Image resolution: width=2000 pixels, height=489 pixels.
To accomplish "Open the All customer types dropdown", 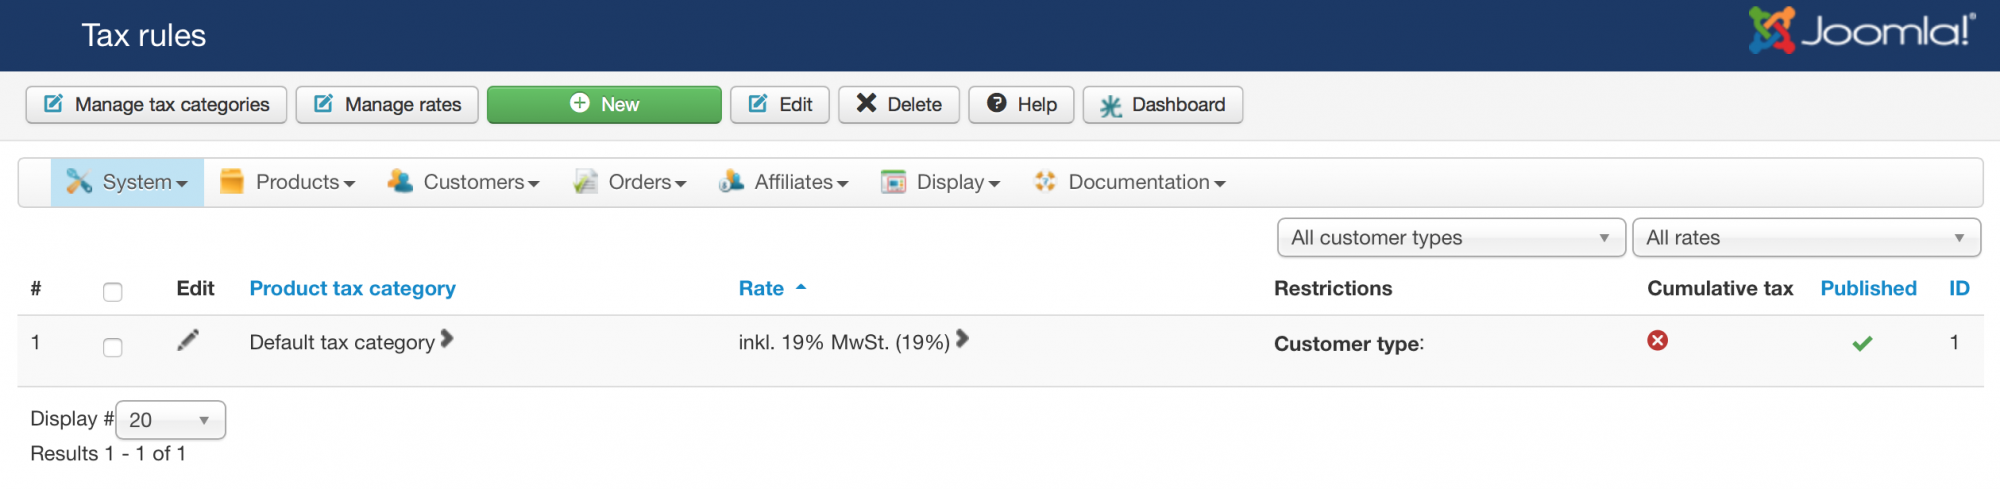I will 1450,238.
